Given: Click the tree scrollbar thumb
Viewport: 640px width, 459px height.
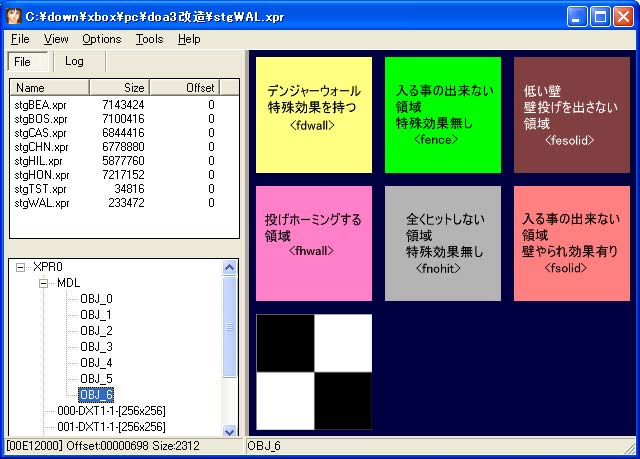Looking at the screenshot, I should click(x=229, y=327).
